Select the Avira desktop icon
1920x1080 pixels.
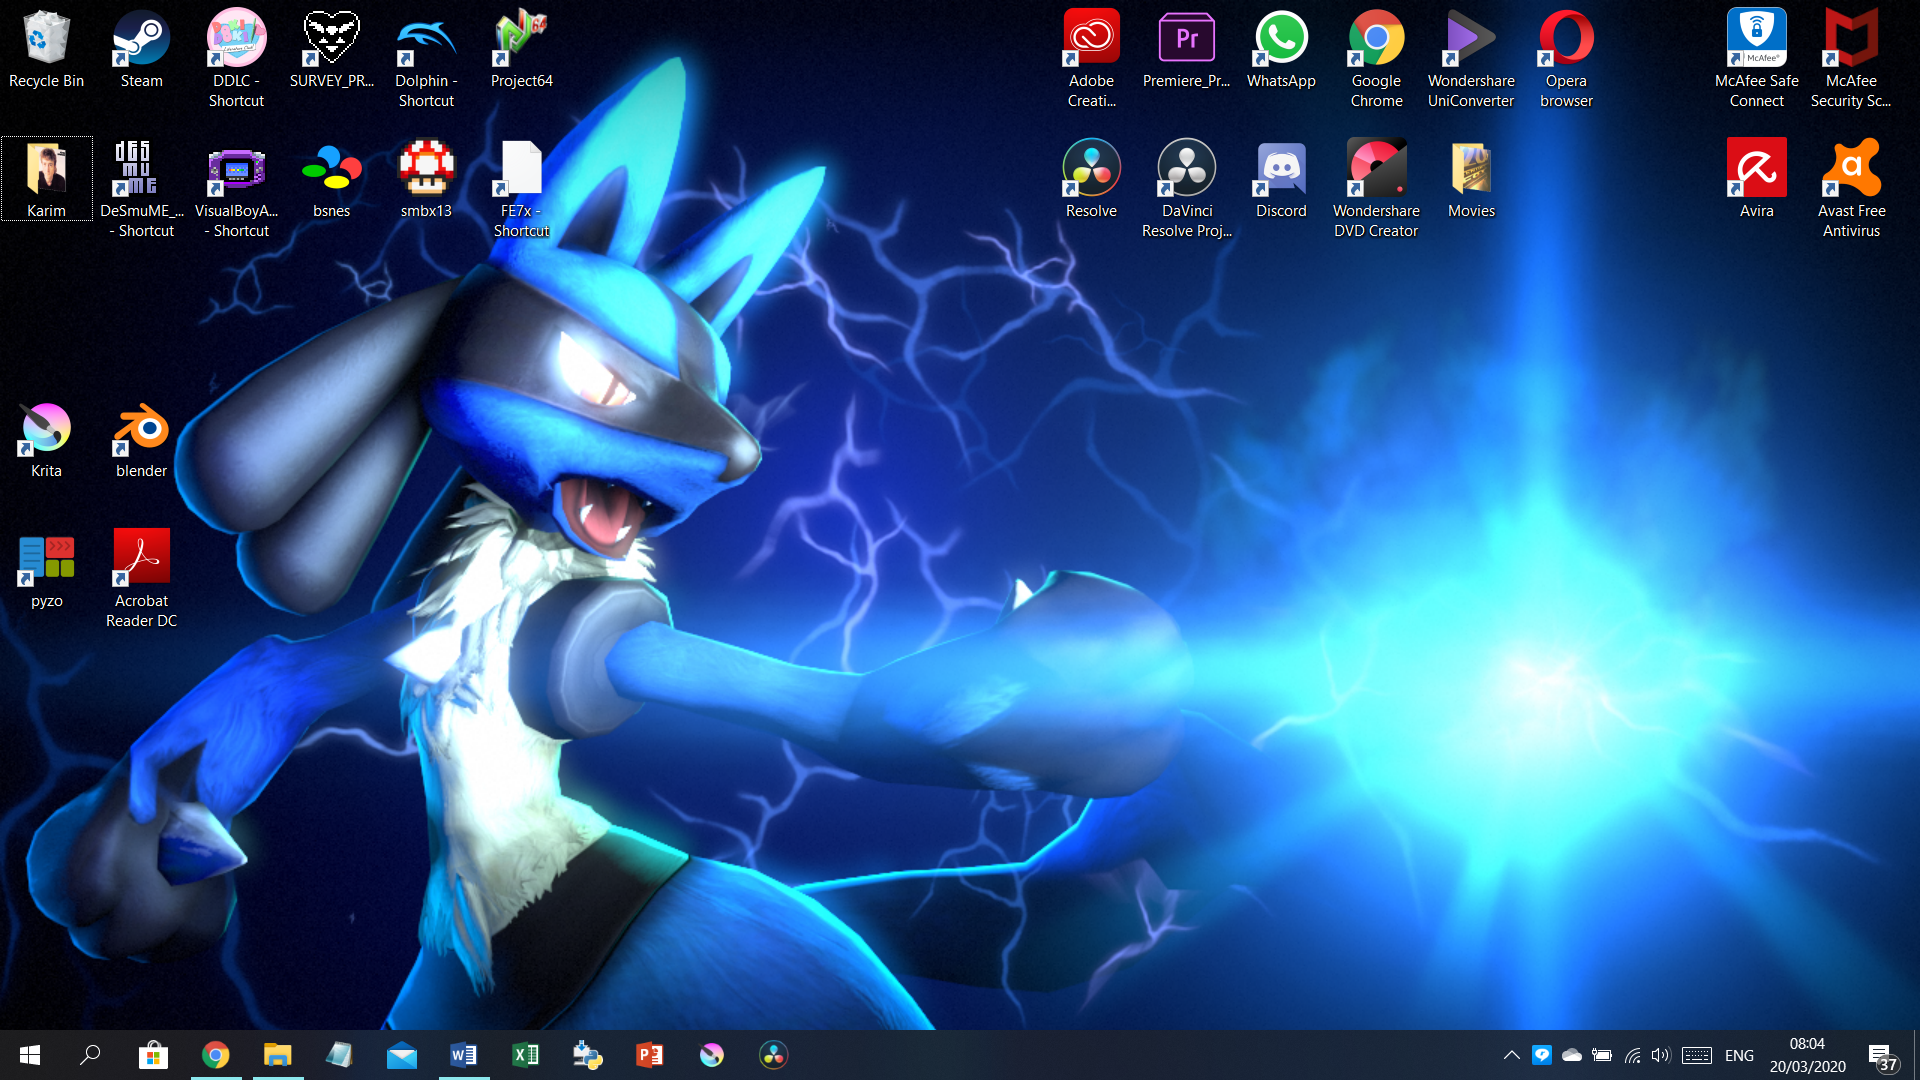click(x=1756, y=180)
